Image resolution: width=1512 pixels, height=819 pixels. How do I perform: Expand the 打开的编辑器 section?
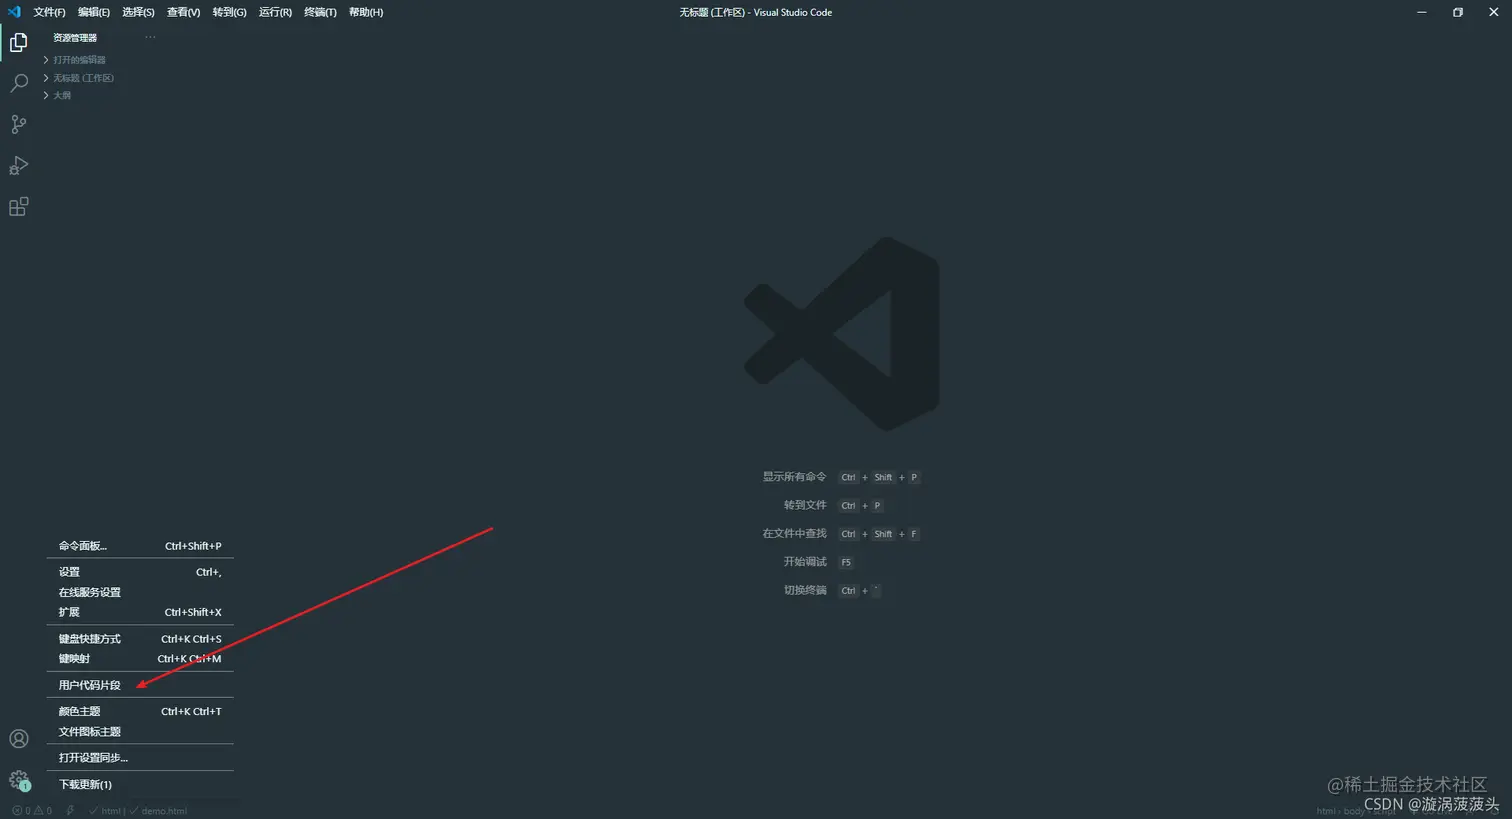point(75,60)
